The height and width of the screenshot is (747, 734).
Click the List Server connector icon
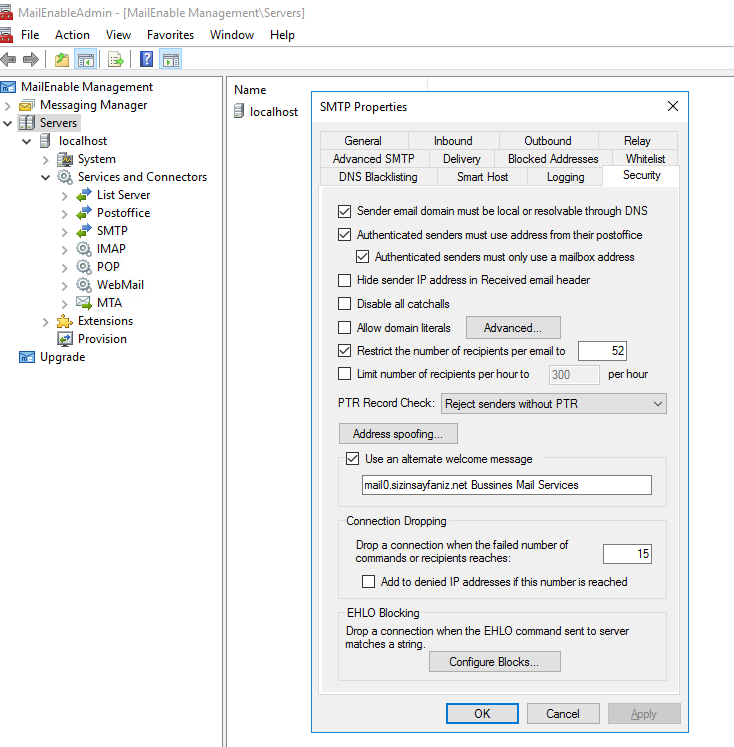(84, 195)
